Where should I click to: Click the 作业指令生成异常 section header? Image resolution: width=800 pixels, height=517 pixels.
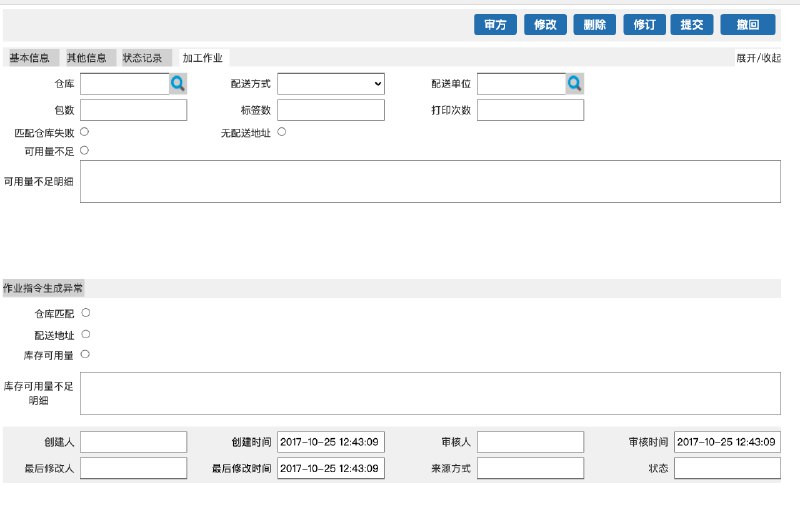(x=43, y=288)
